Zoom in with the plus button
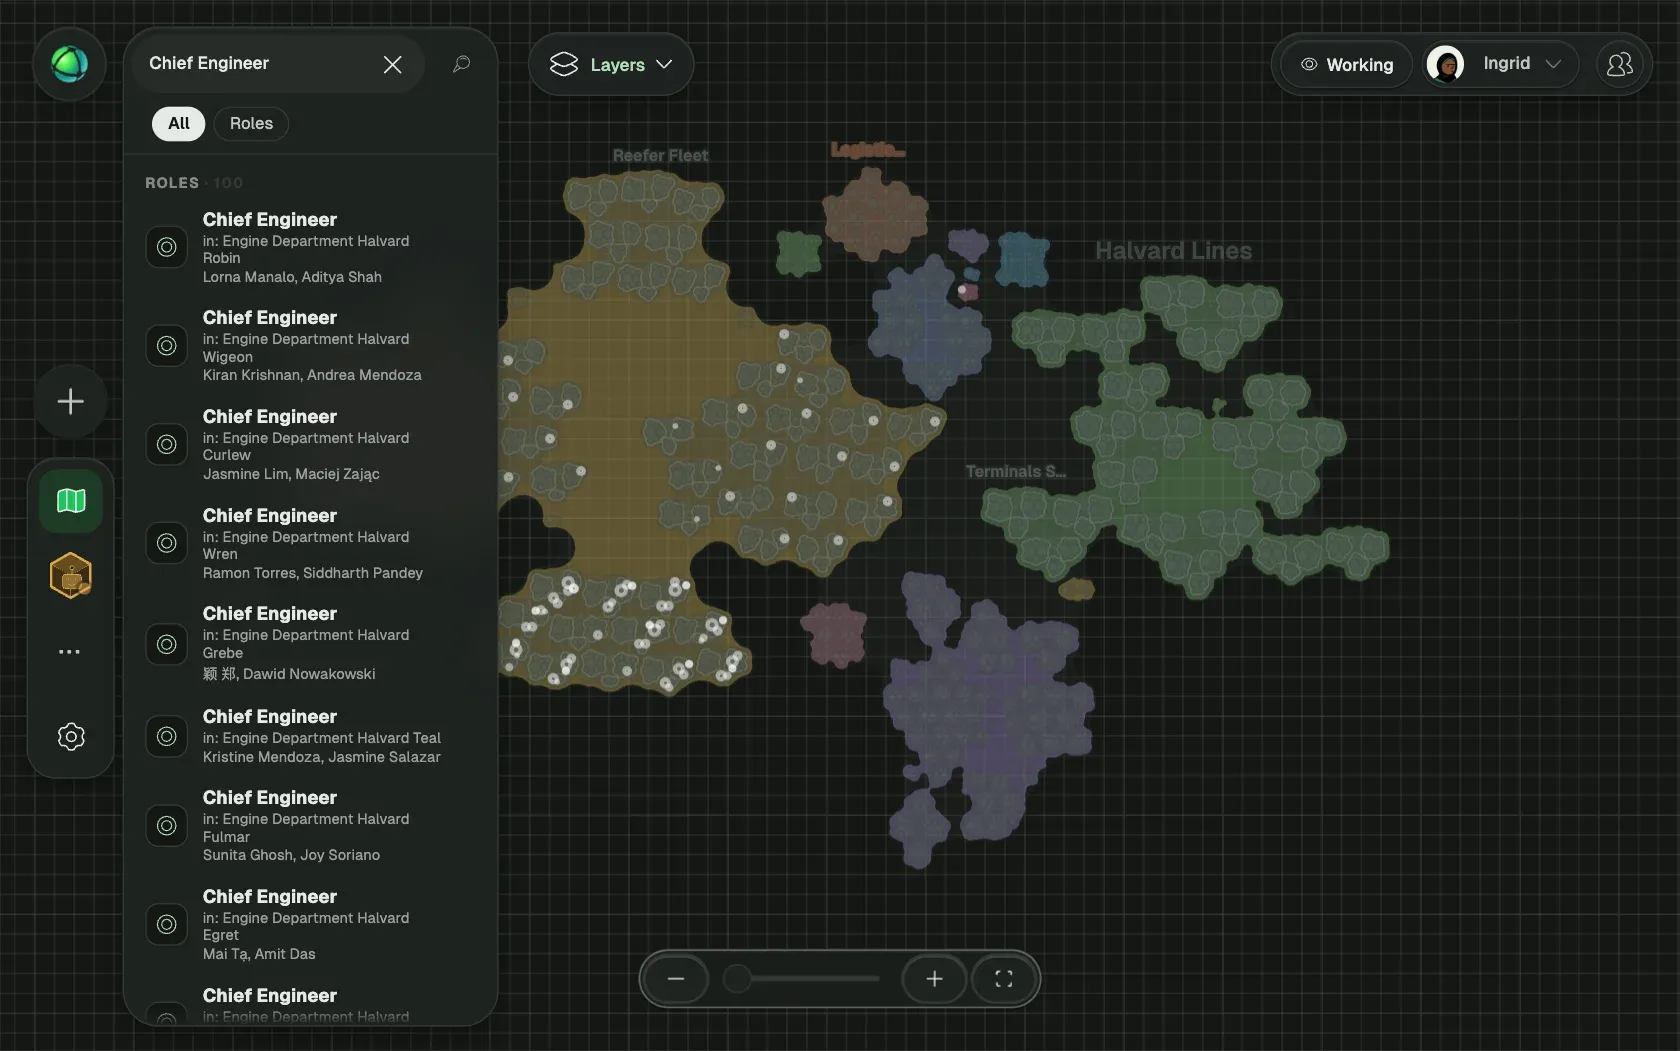 [x=934, y=979]
